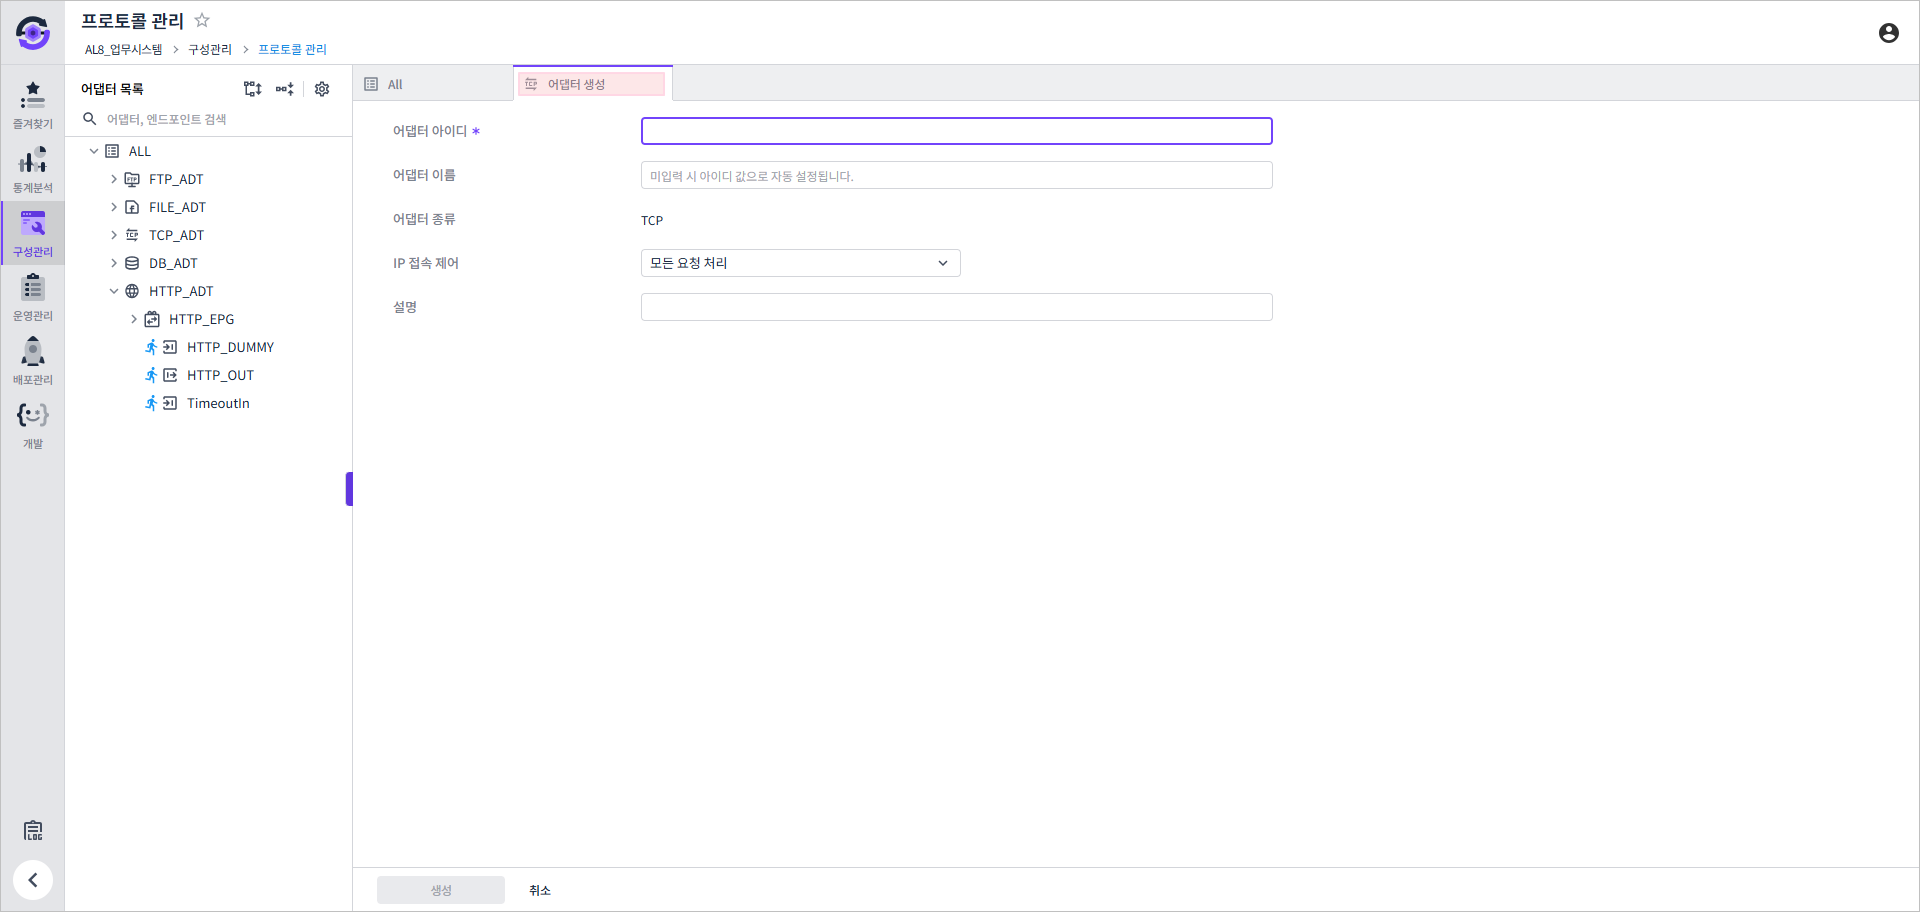Viewport: 1920px width, 912px height.
Task: Open the 통계분석 statistics sidebar menu
Action: 33,169
